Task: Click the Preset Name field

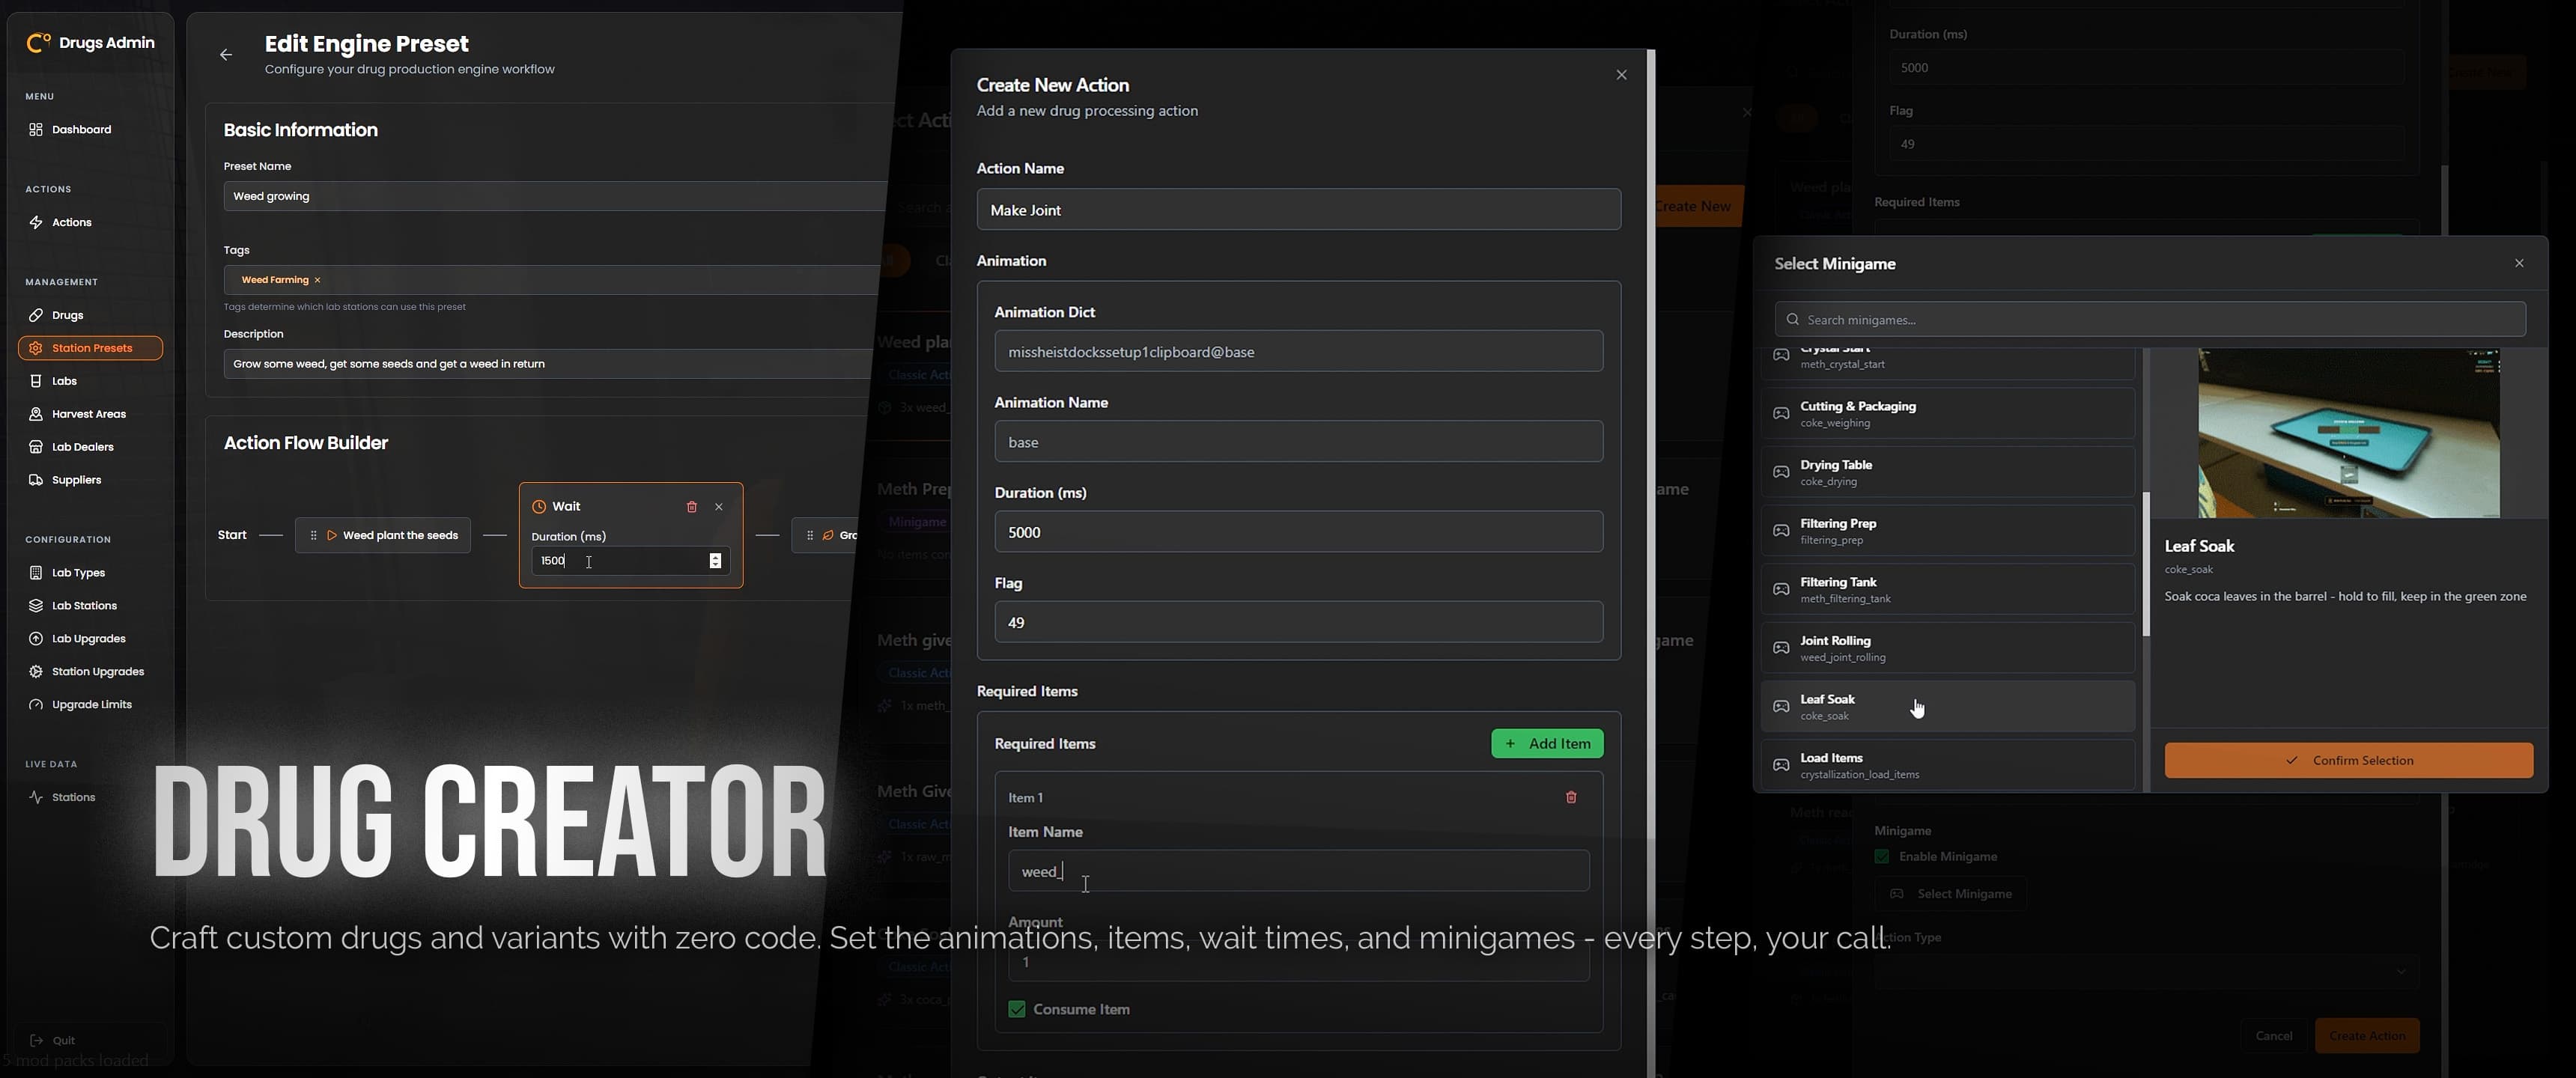Action: click(555, 196)
